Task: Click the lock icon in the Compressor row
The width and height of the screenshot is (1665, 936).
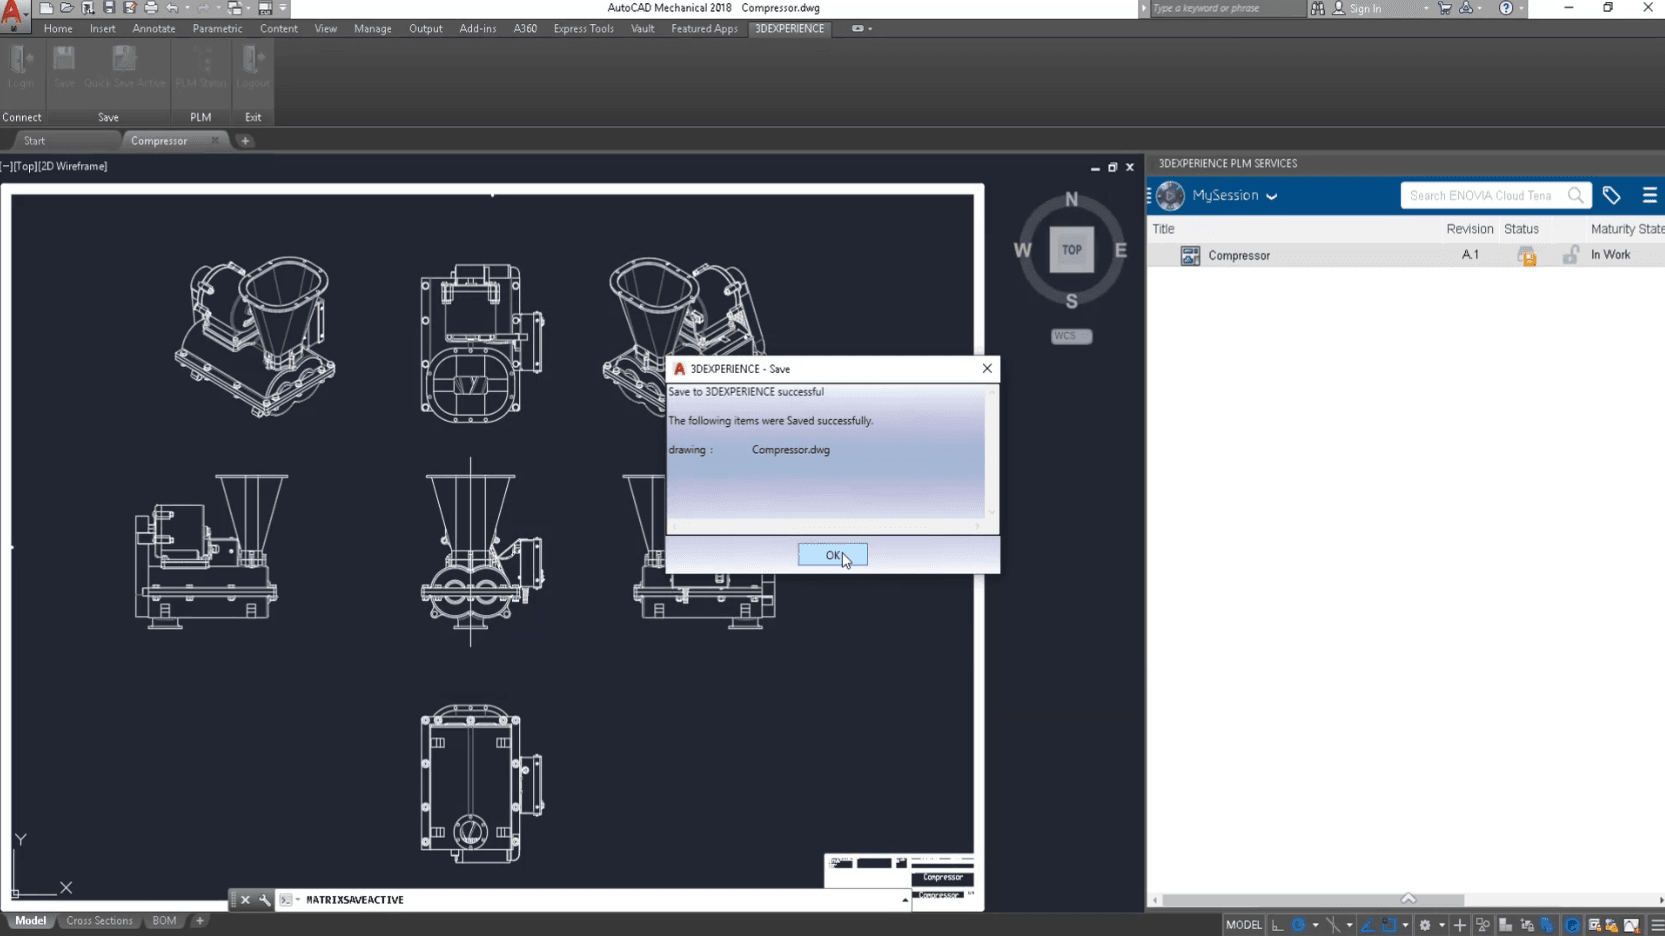Action: pyautogui.click(x=1571, y=255)
